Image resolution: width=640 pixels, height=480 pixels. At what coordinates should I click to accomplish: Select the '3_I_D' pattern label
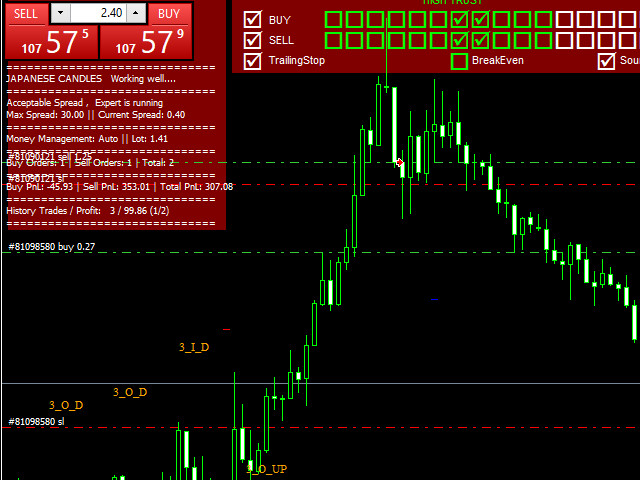click(194, 347)
